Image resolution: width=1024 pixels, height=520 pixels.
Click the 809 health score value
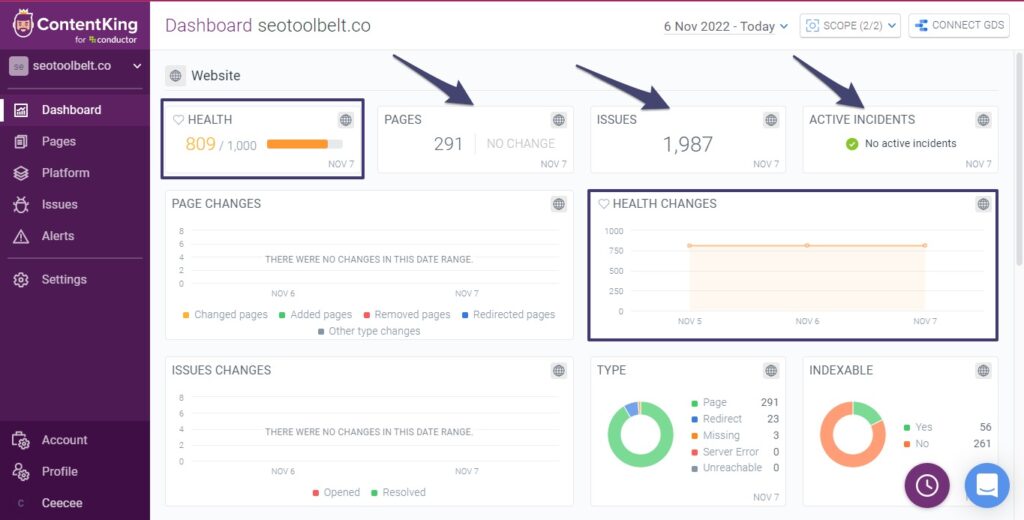coord(200,144)
